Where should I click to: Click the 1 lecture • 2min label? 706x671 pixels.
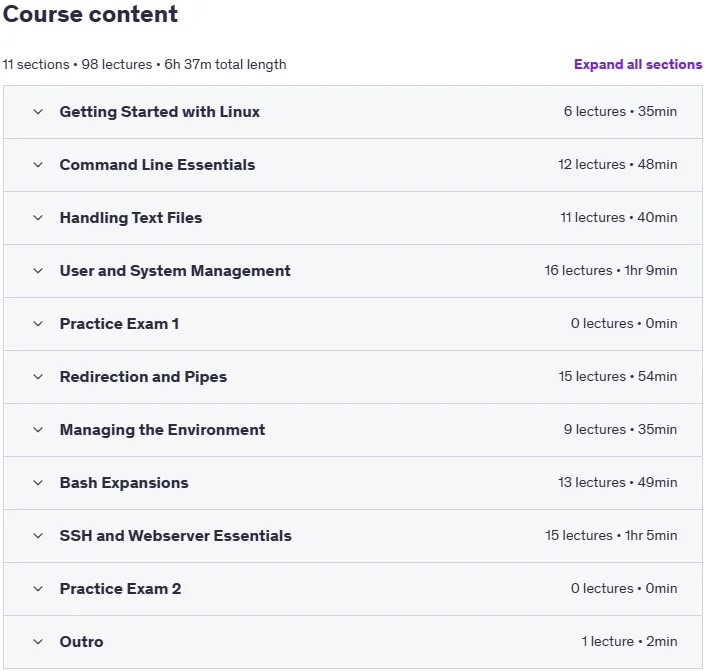pos(629,641)
